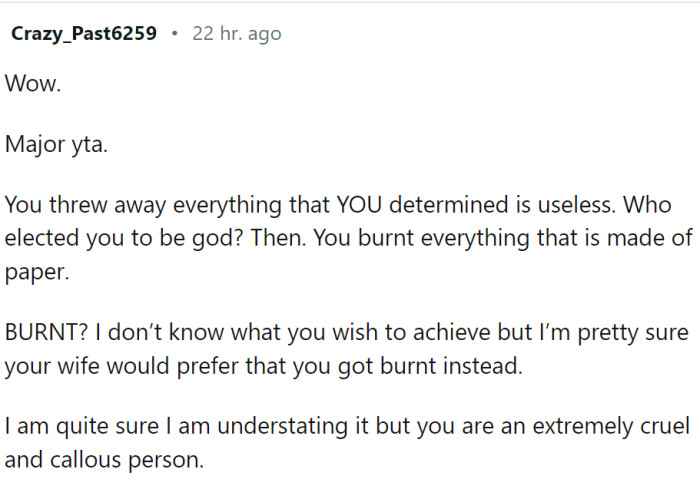Click the "Major yta." line

(x=55, y=144)
